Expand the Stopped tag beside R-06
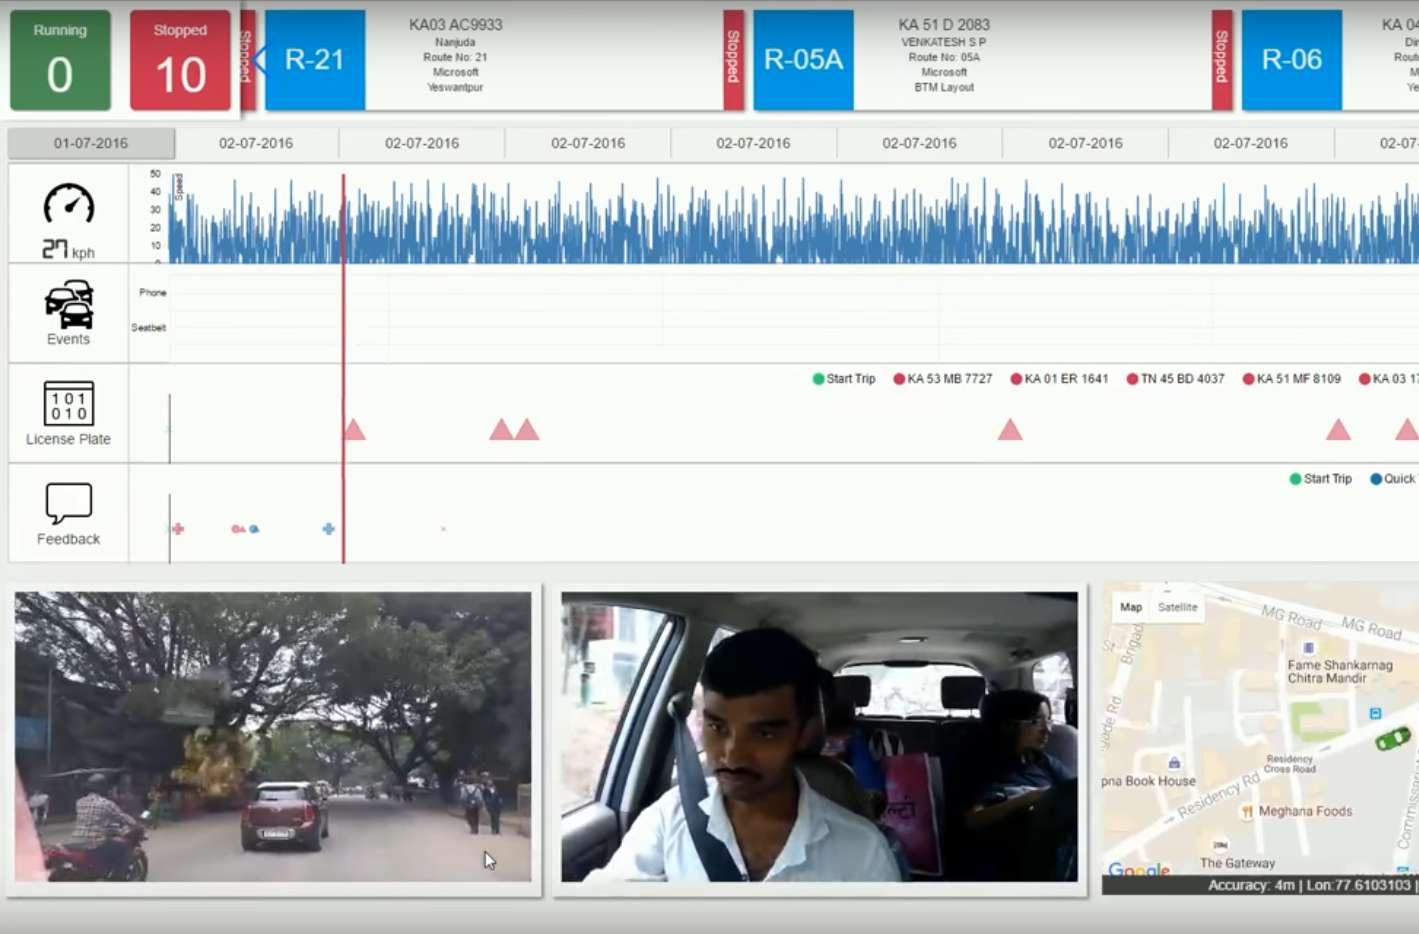 coord(1221,60)
